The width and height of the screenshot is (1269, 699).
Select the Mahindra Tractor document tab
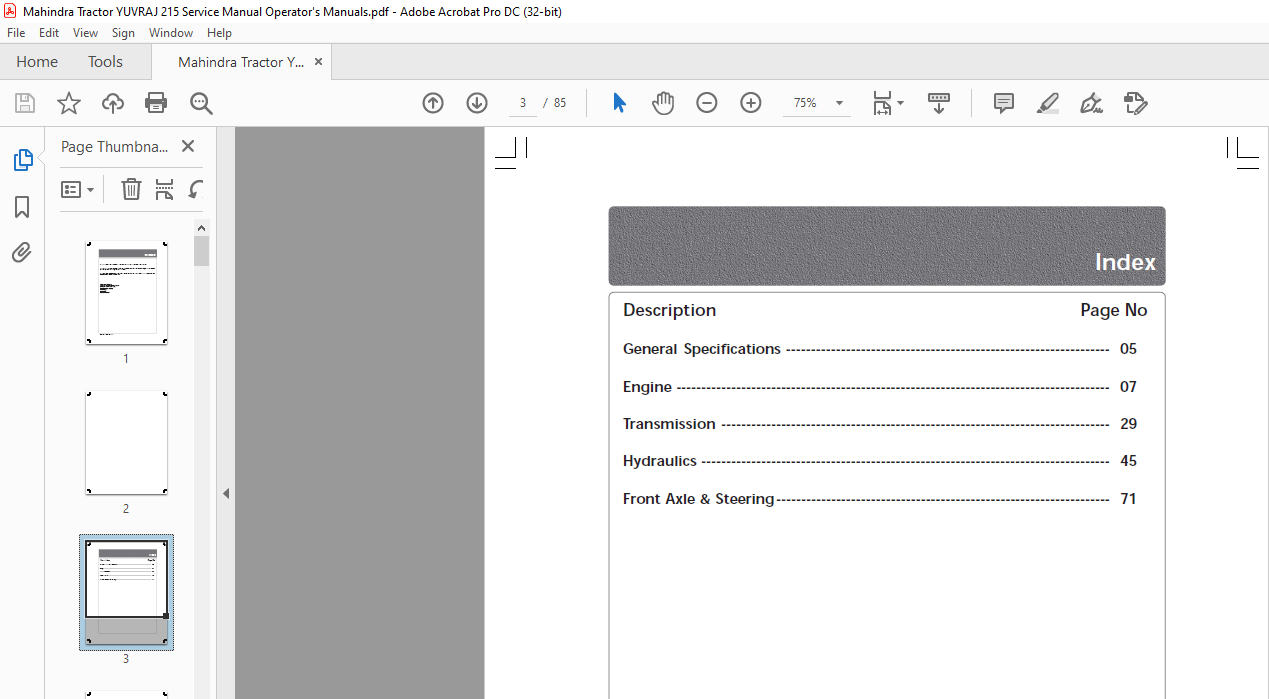coord(241,62)
